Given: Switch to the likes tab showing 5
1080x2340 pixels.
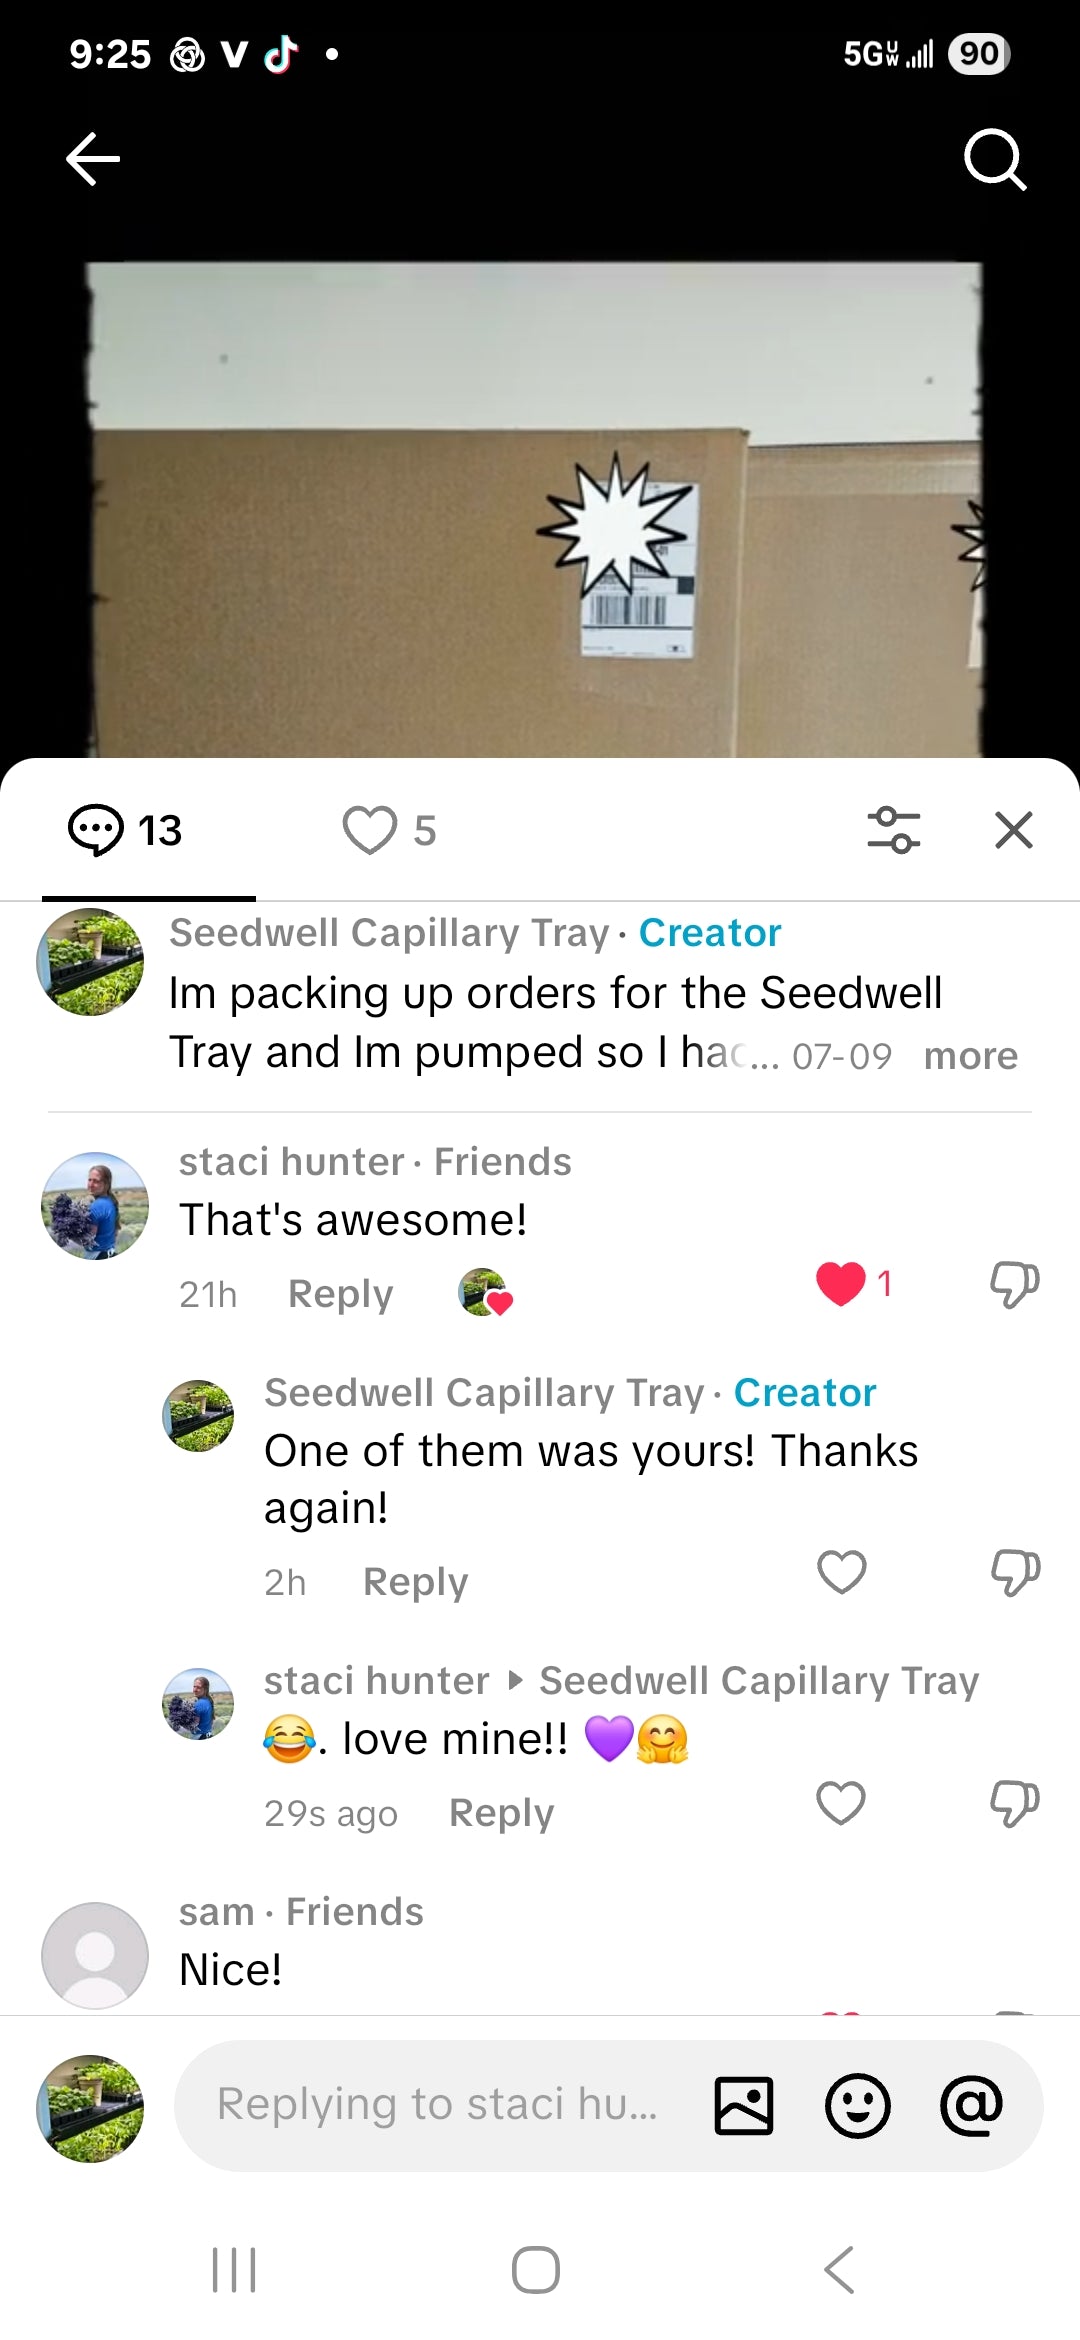Looking at the screenshot, I should tap(390, 830).
